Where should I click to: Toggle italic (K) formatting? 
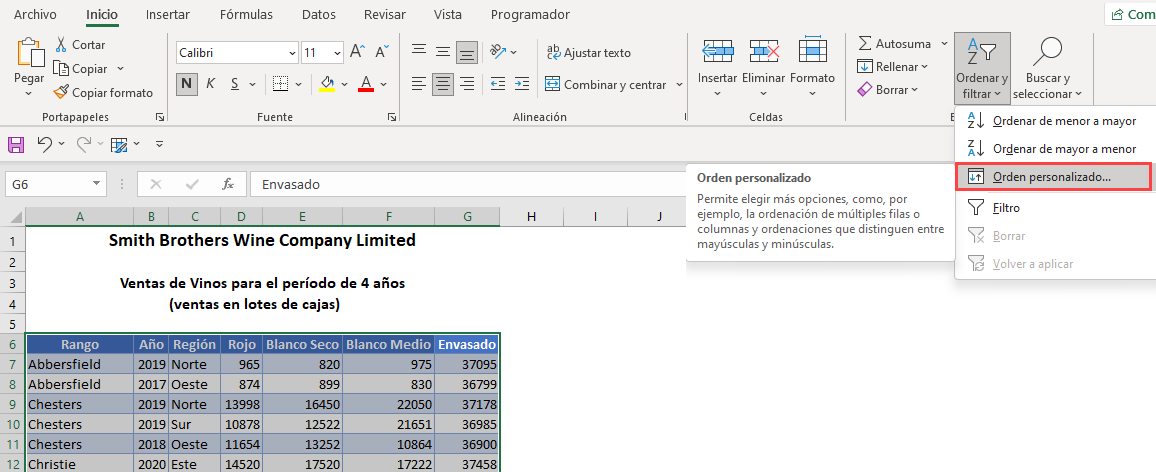pyautogui.click(x=210, y=83)
